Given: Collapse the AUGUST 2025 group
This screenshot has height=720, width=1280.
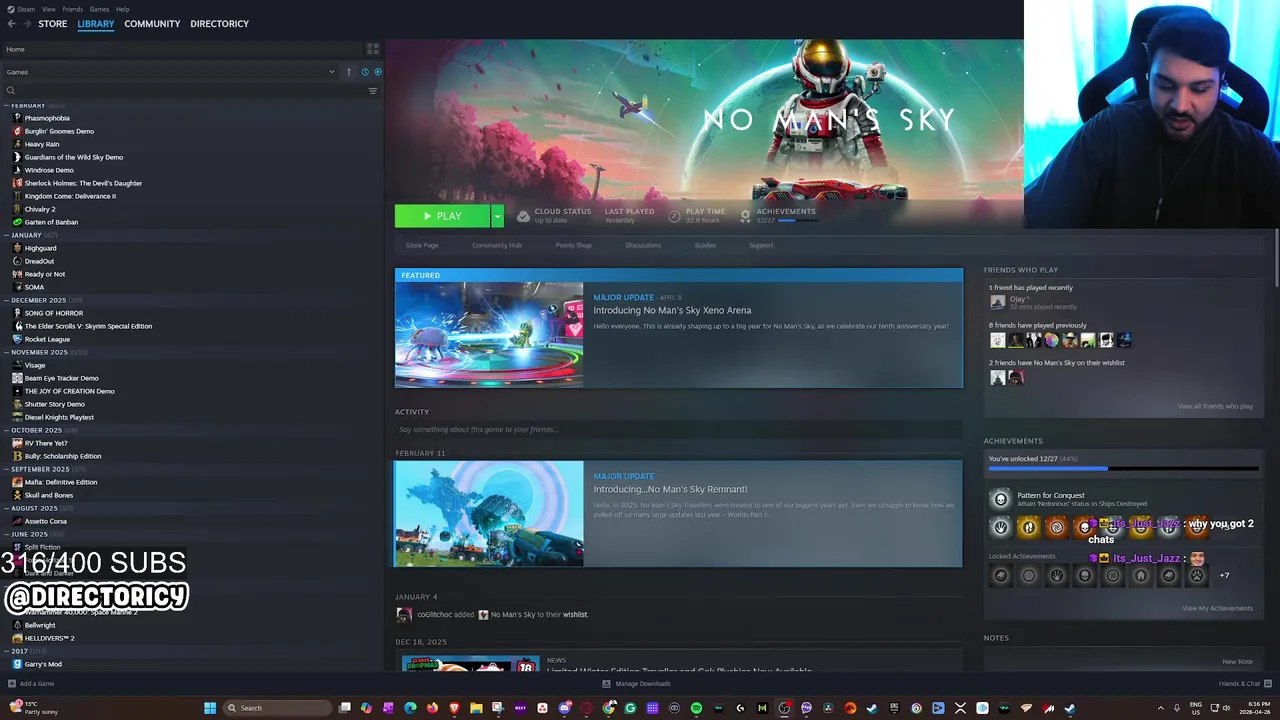Looking at the screenshot, I should [x=7, y=508].
